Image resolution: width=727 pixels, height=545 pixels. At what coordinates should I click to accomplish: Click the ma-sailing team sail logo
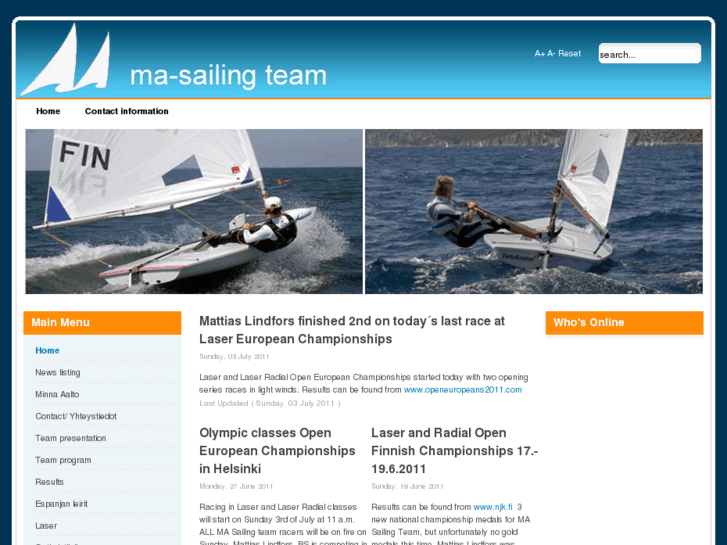(x=66, y=59)
